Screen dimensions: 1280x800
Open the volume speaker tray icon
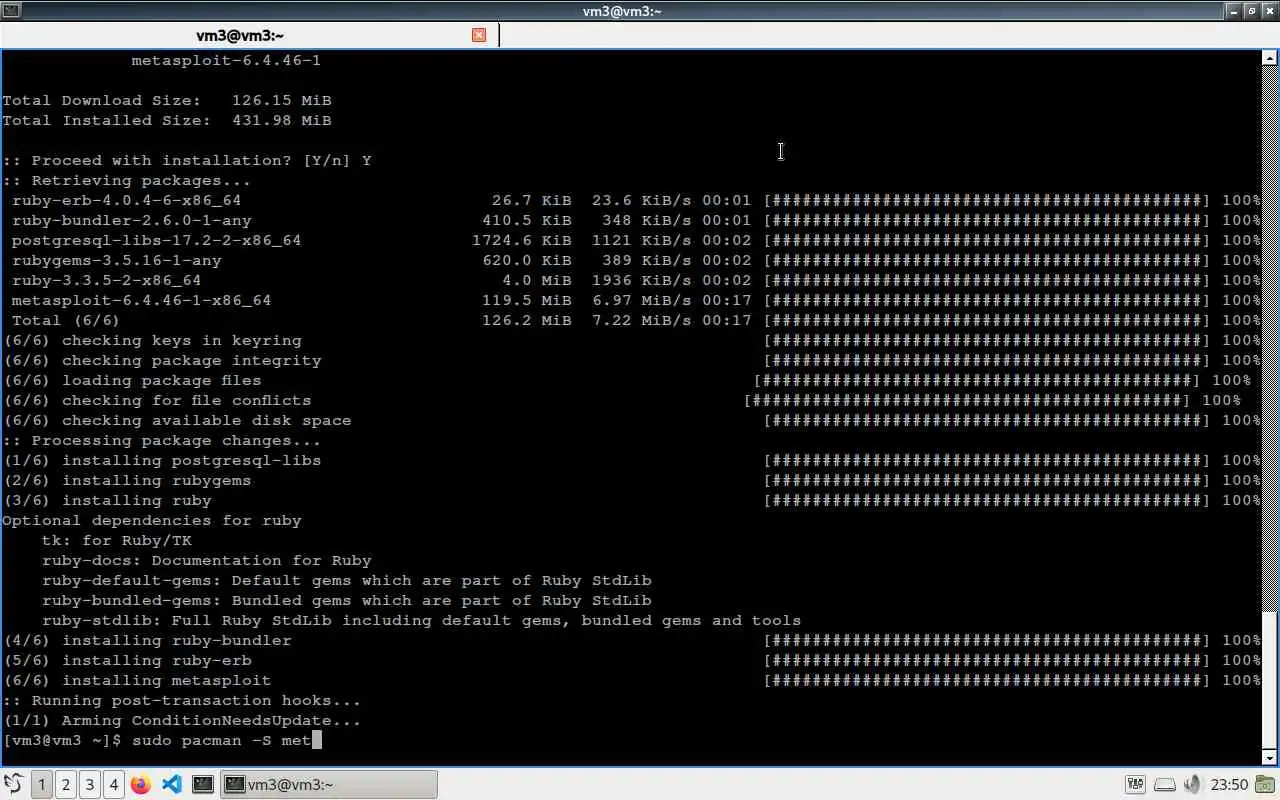tap(1192, 784)
